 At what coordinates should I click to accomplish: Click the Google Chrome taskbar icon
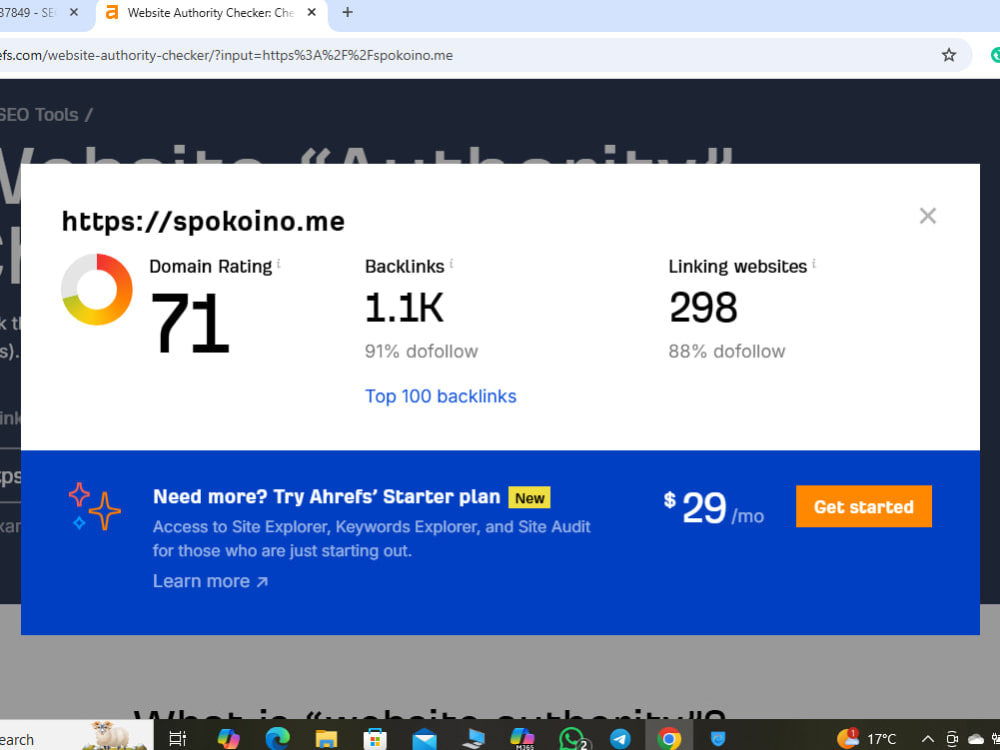coord(669,739)
